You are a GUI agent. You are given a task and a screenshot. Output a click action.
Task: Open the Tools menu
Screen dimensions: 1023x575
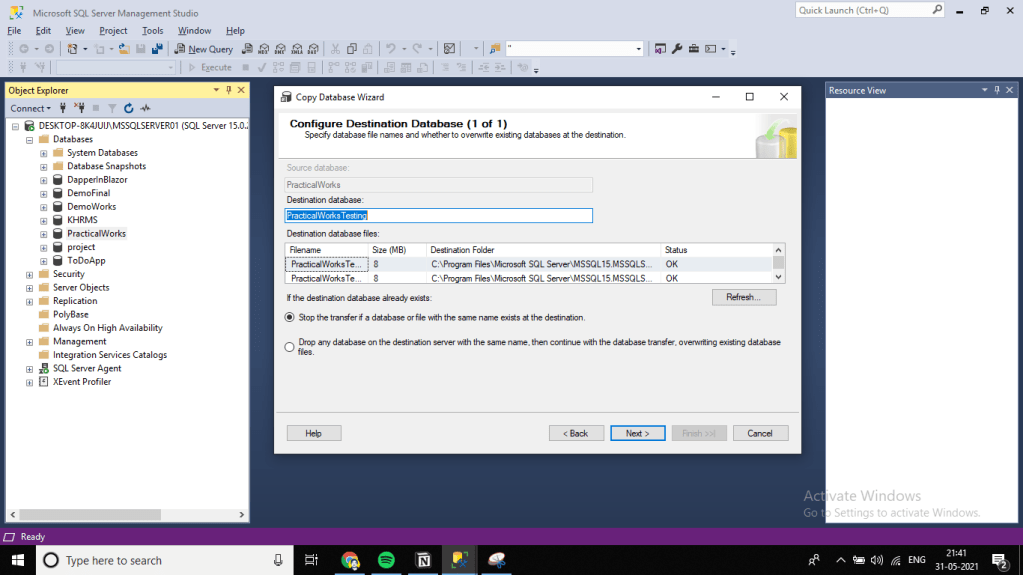152,31
